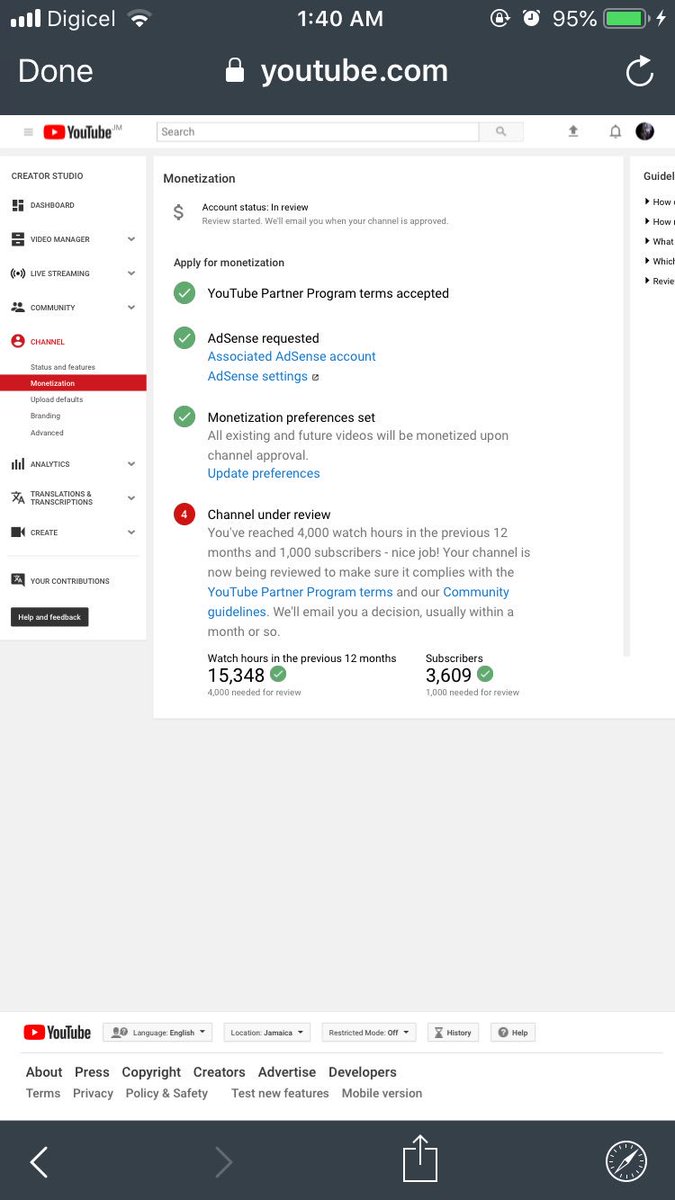Tap the browser back arrow

pos(39,1161)
